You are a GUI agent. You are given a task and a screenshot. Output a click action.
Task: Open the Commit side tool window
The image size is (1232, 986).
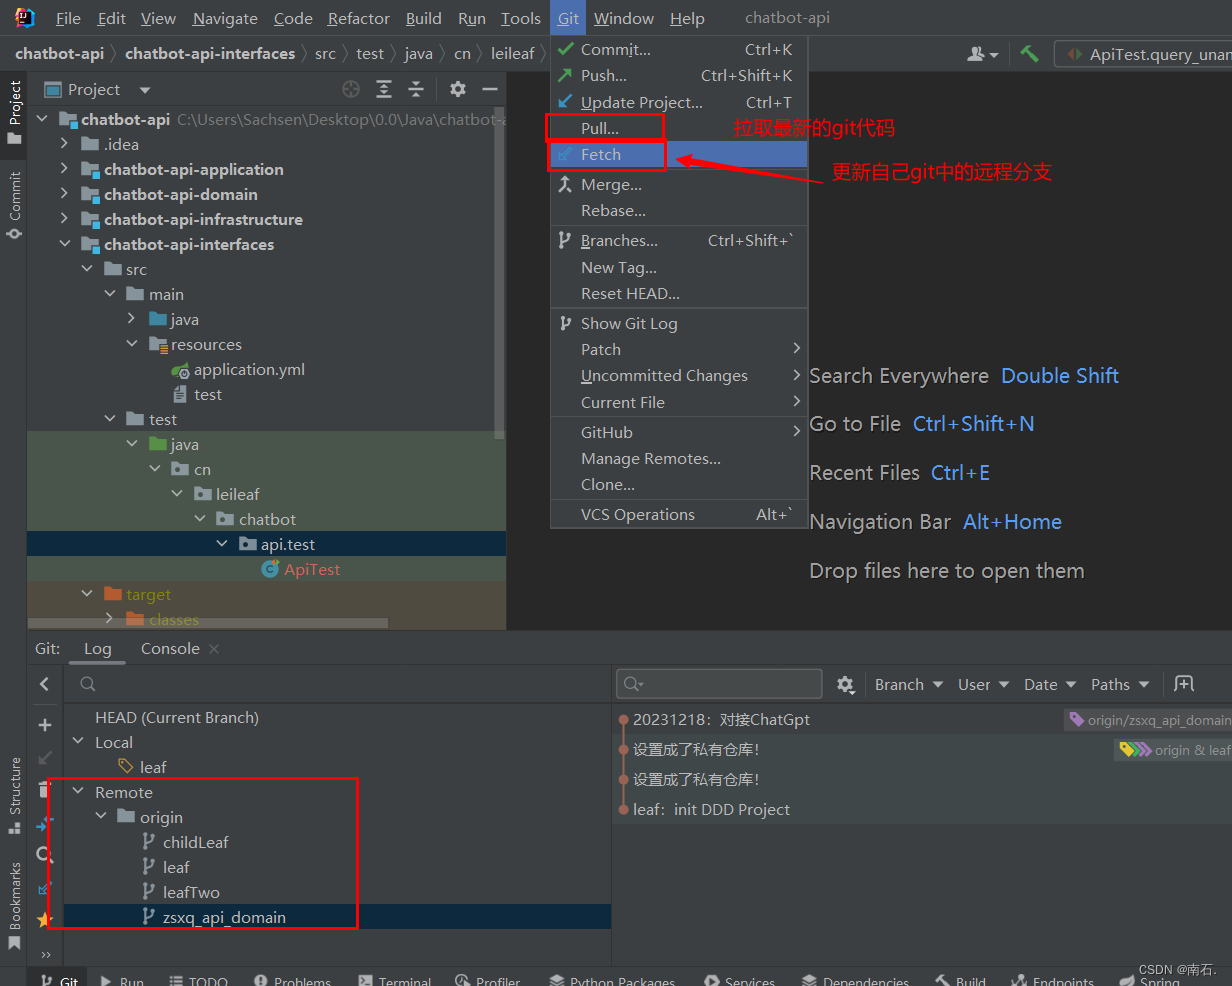[x=14, y=205]
